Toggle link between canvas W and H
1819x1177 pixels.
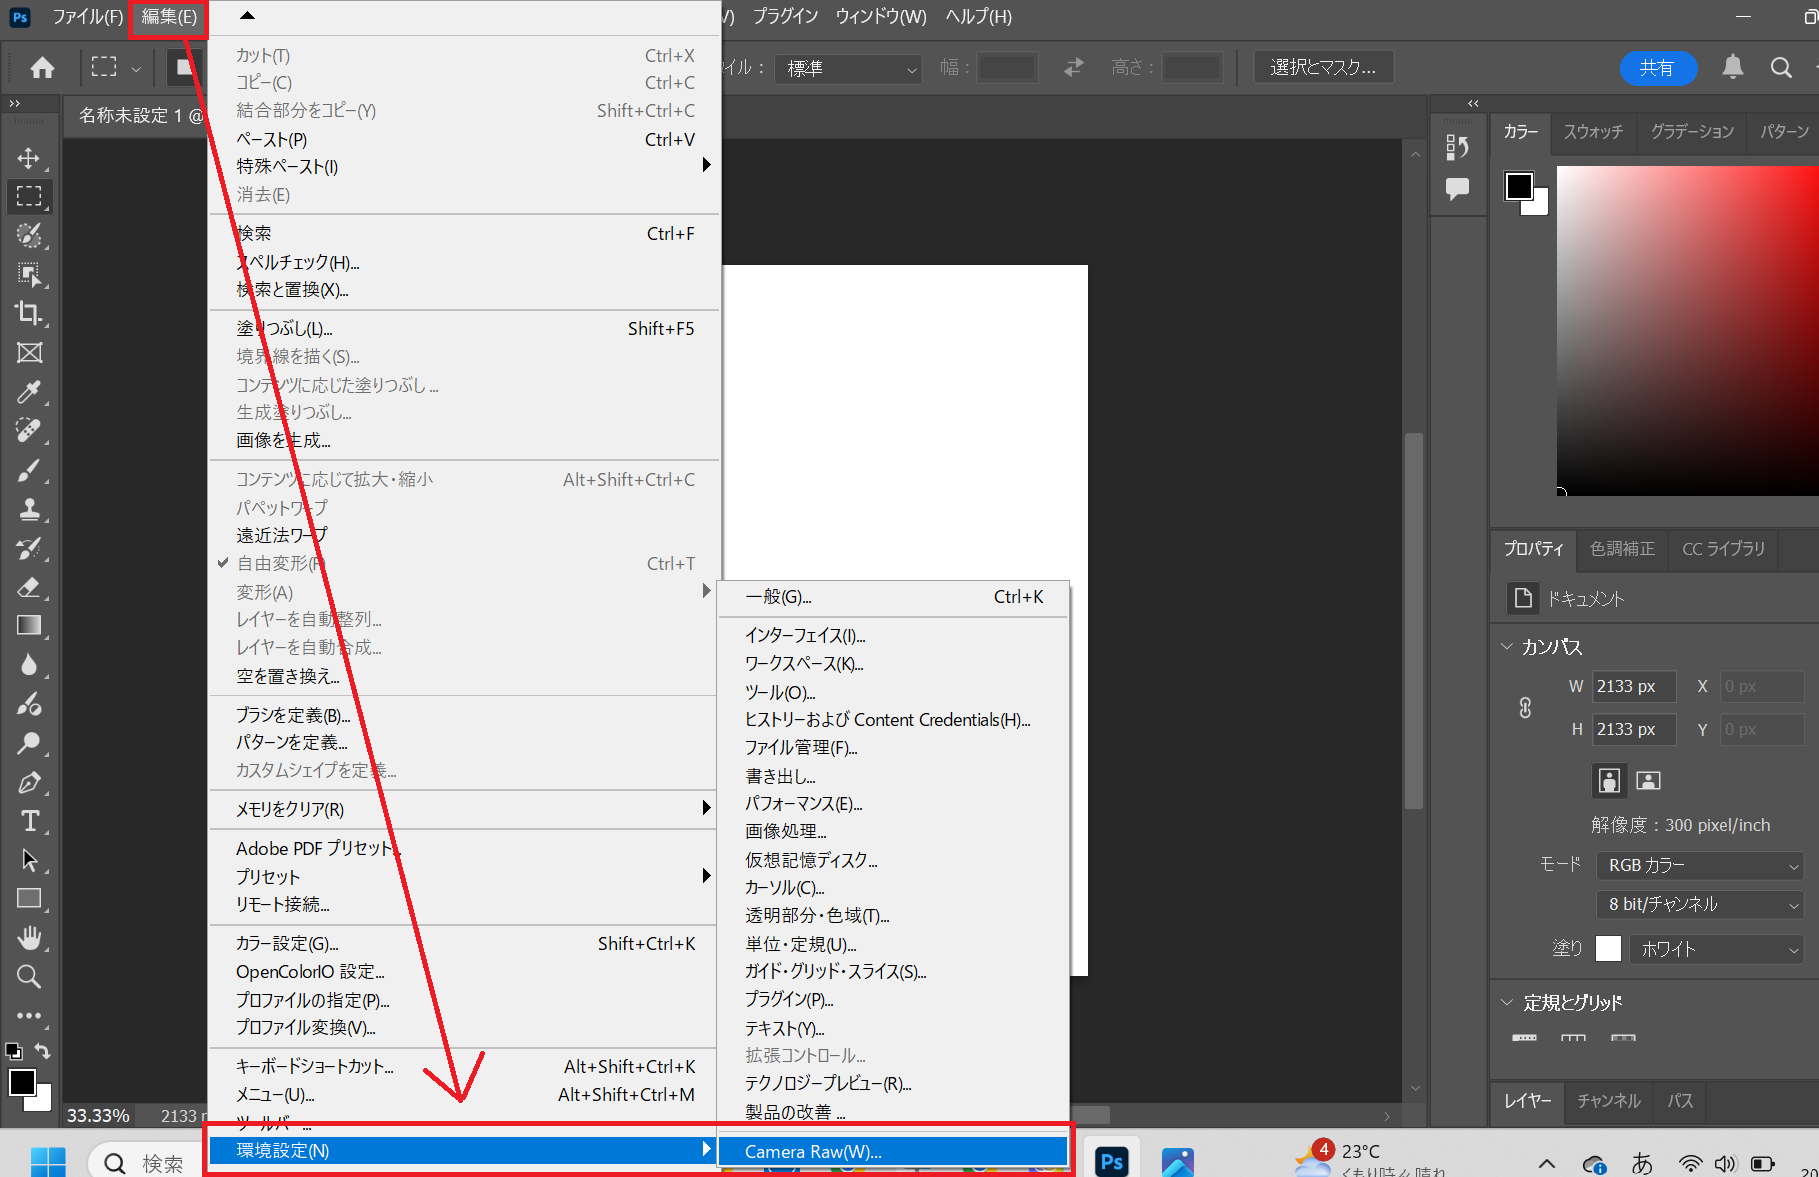click(x=1525, y=708)
